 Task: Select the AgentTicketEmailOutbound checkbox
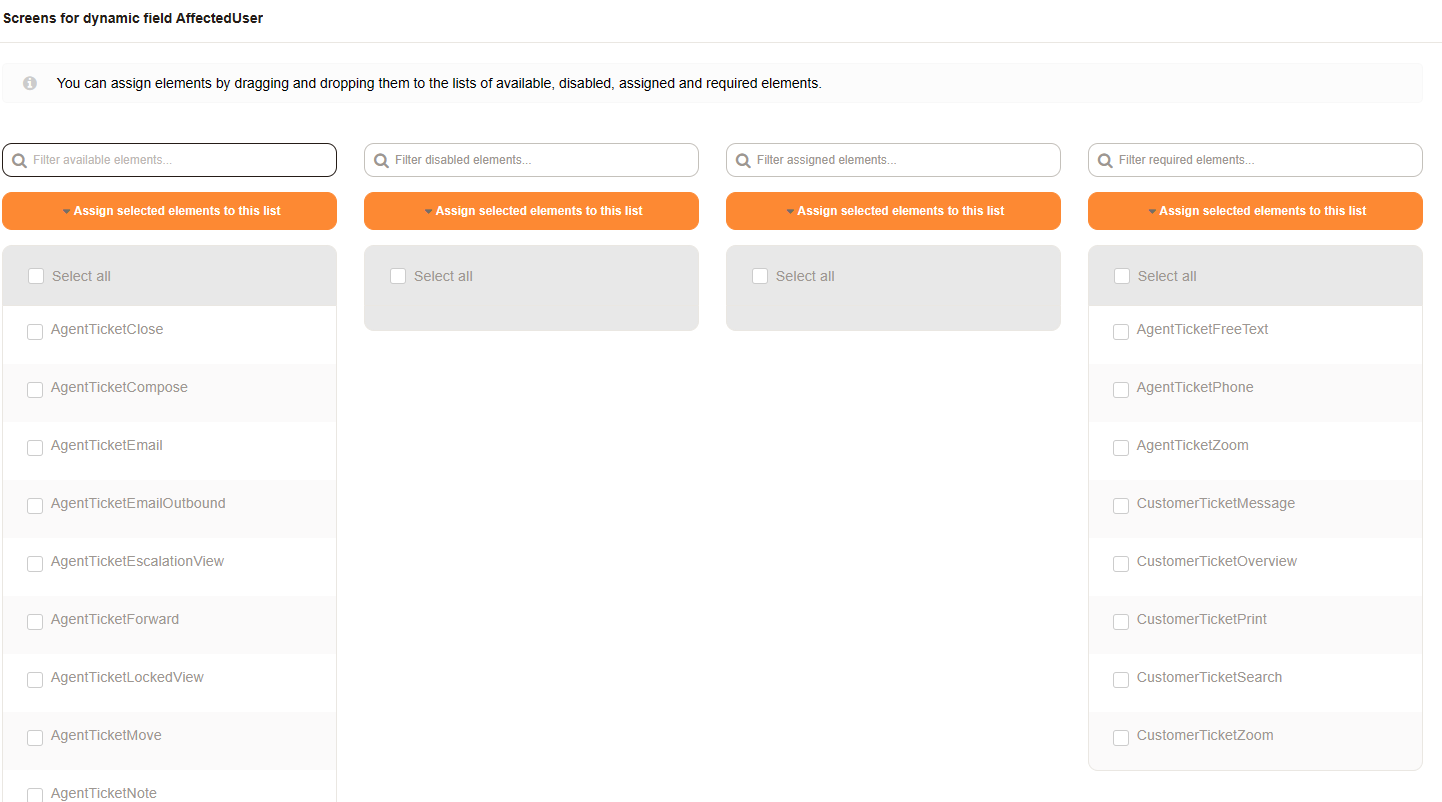pos(35,505)
